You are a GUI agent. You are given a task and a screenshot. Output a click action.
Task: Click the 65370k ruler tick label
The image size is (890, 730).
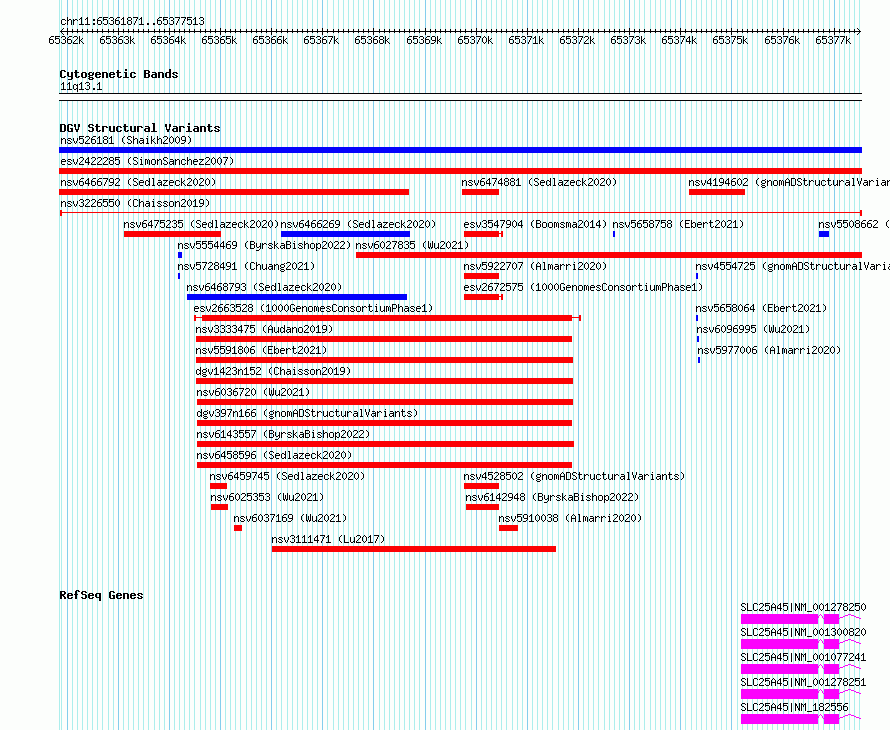click(475, 40)
